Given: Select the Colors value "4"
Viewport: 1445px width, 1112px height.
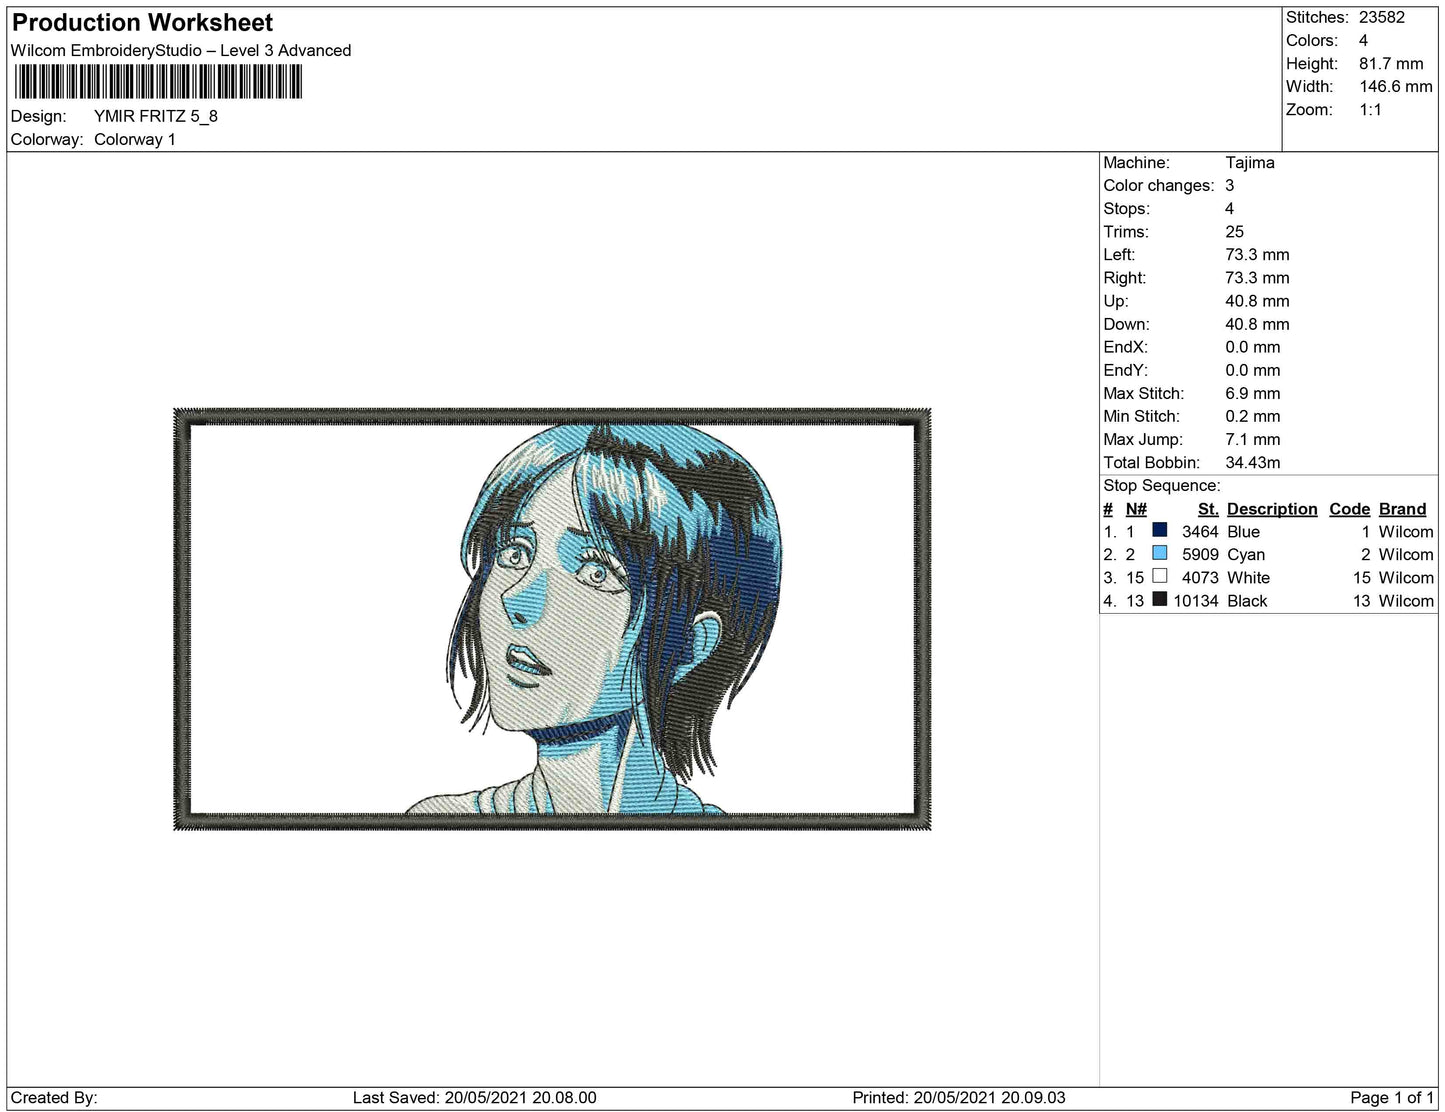Looking at the screenshot, I should (1364, 40).
